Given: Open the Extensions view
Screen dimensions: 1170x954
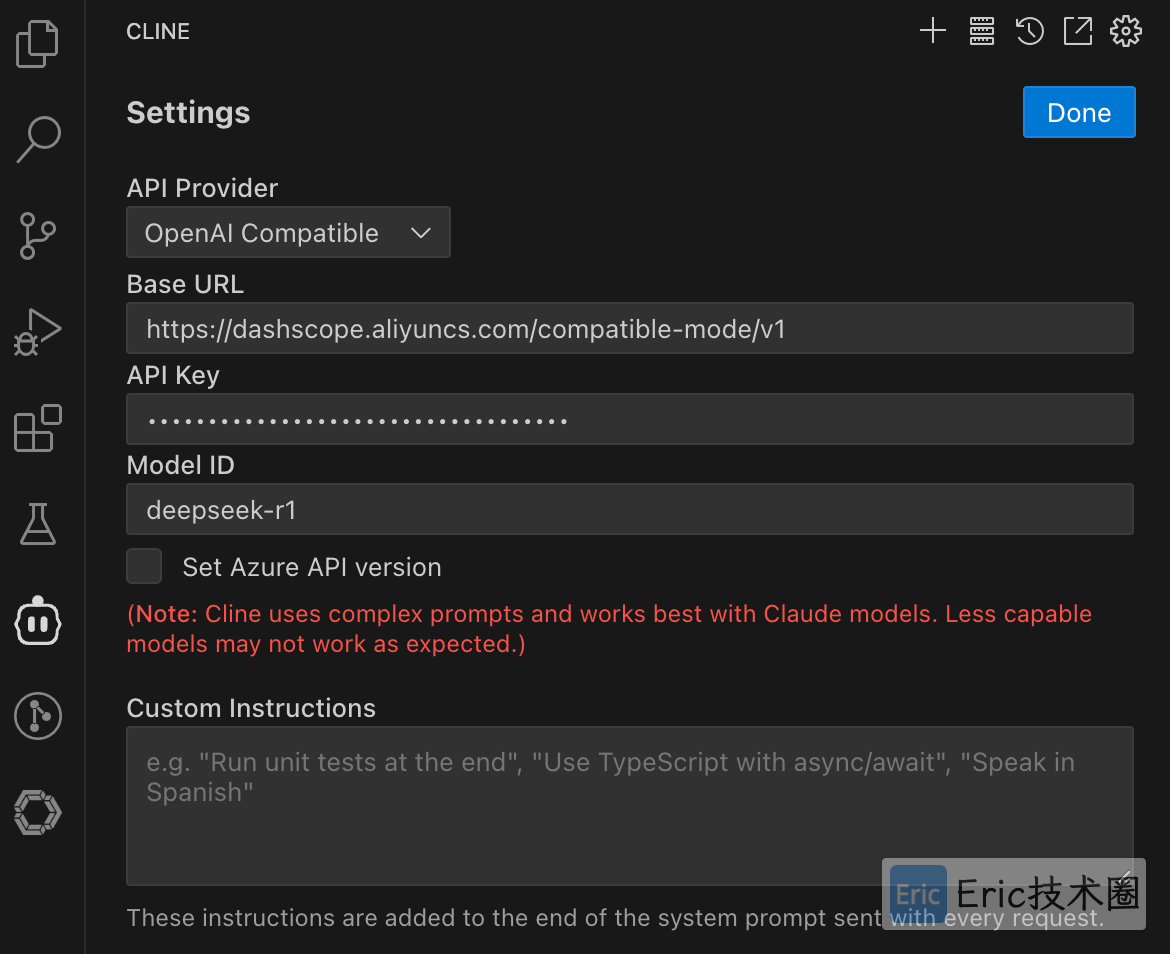Looking at the screenshot, I should tap(37, 428).
